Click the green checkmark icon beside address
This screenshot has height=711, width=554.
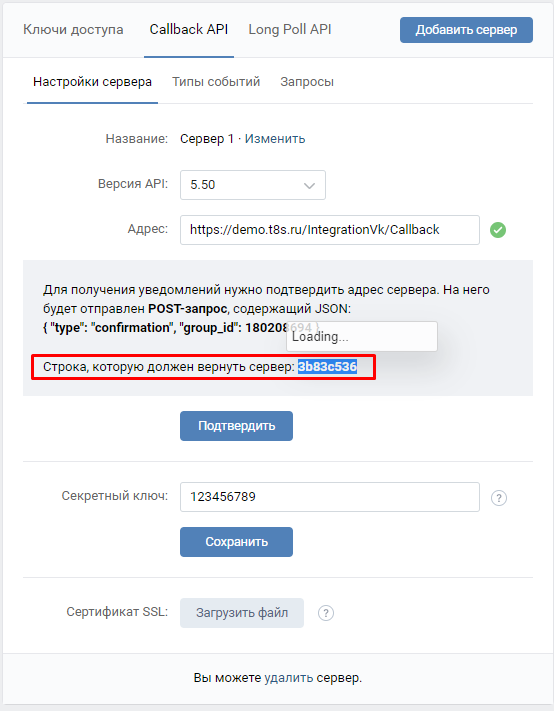[x=498, y=230]
